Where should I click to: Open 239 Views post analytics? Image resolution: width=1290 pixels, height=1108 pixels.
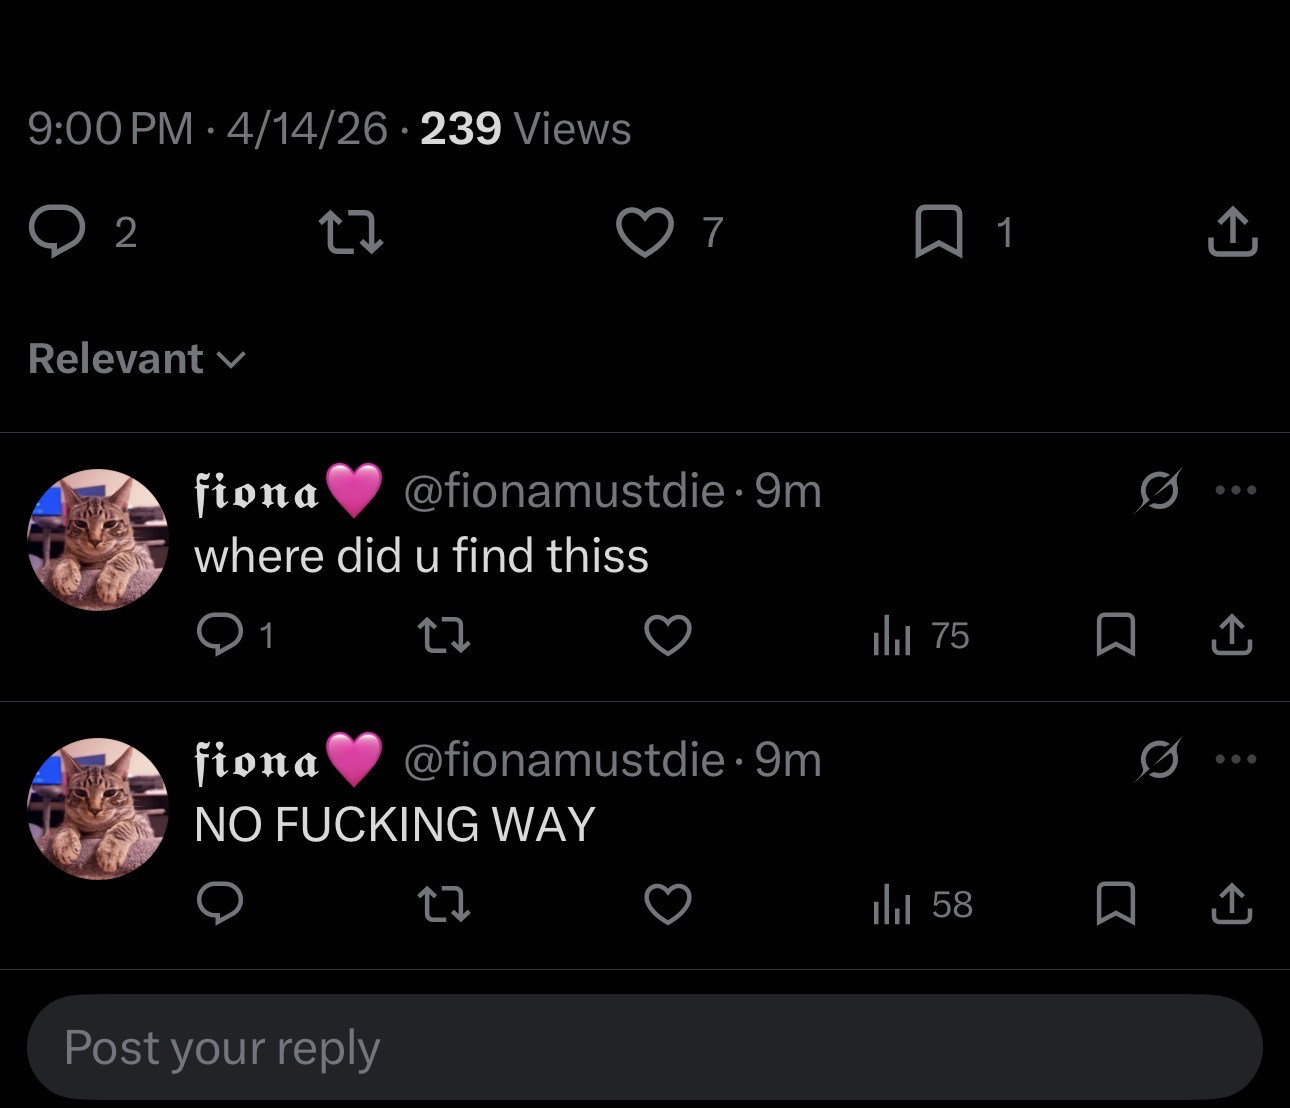click(x=525, y=129)
